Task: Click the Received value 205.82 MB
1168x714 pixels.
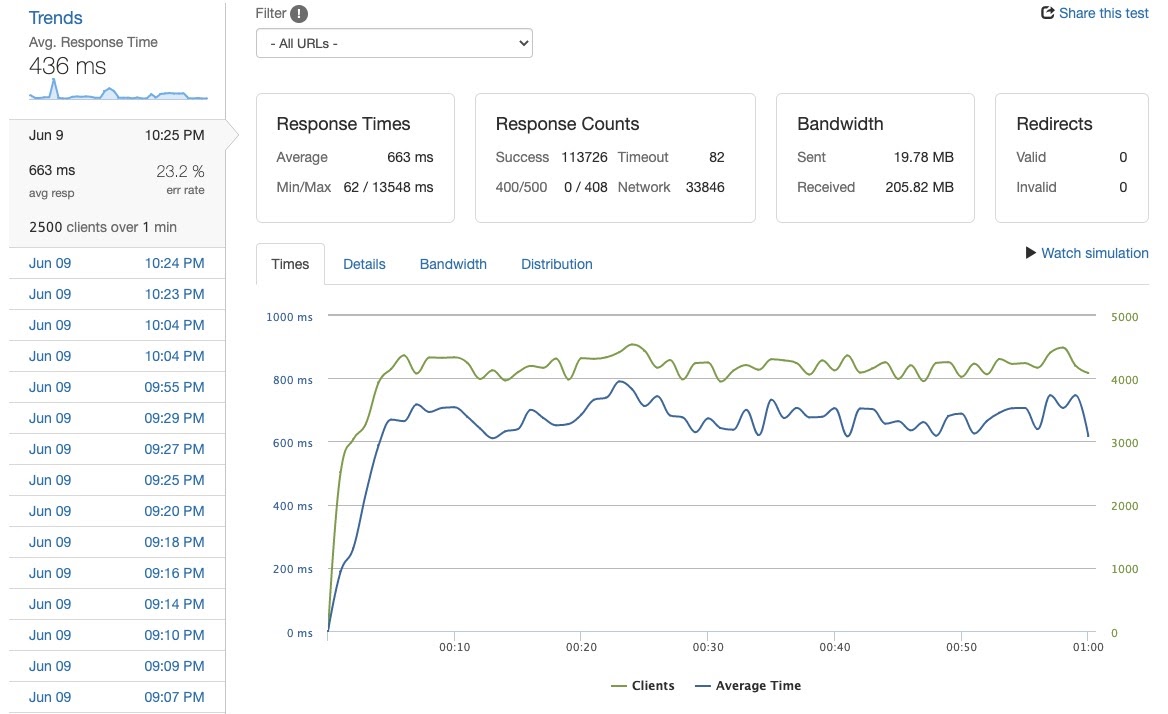Action: pos(919,187)
